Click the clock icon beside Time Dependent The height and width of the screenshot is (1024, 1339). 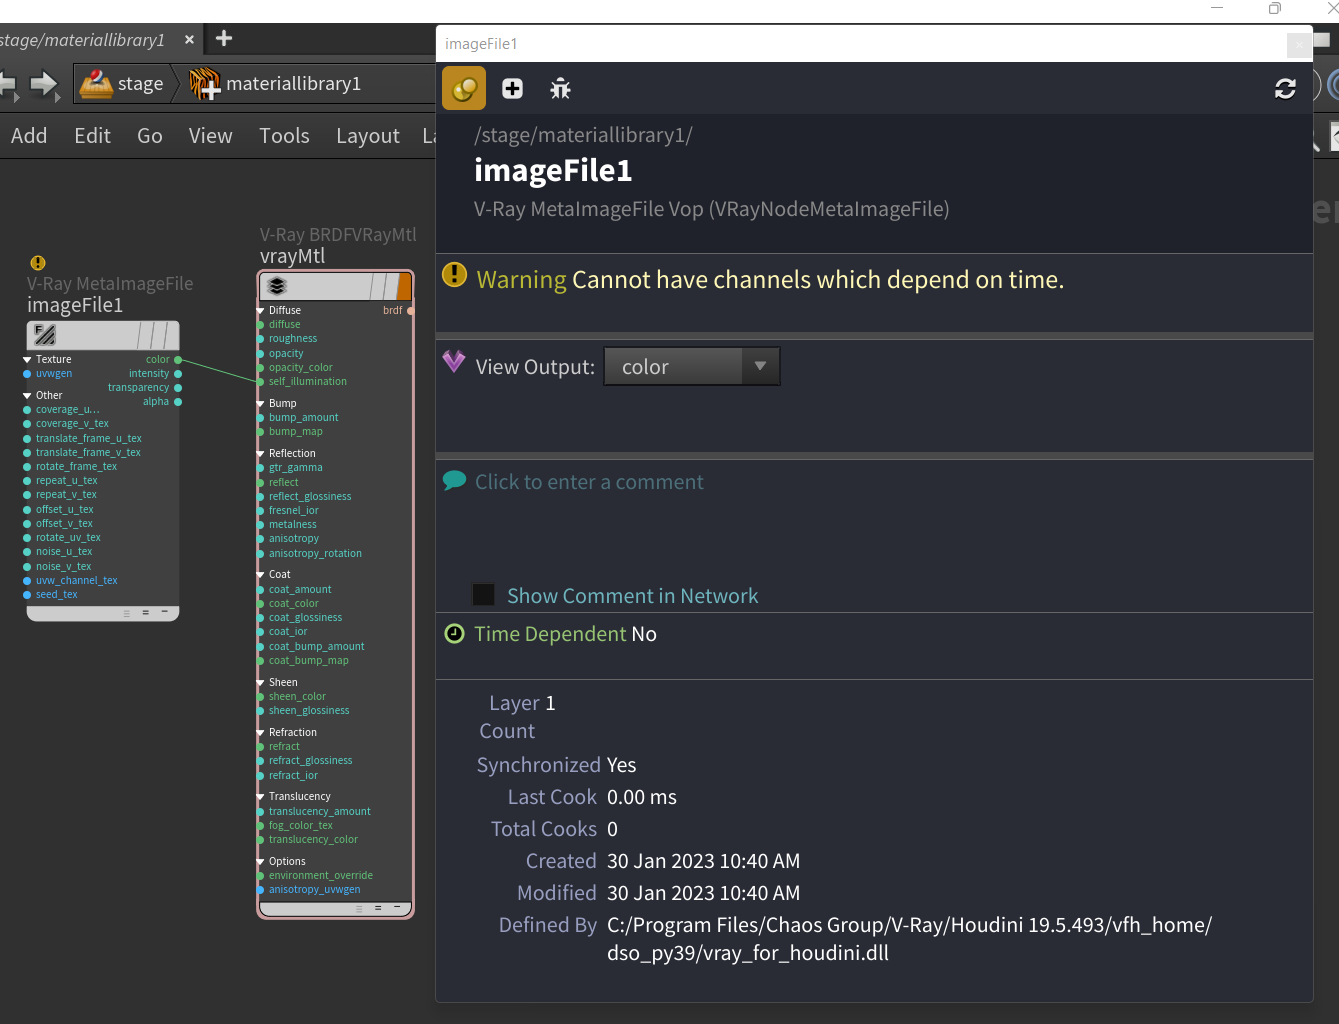[x=454, y=633]
